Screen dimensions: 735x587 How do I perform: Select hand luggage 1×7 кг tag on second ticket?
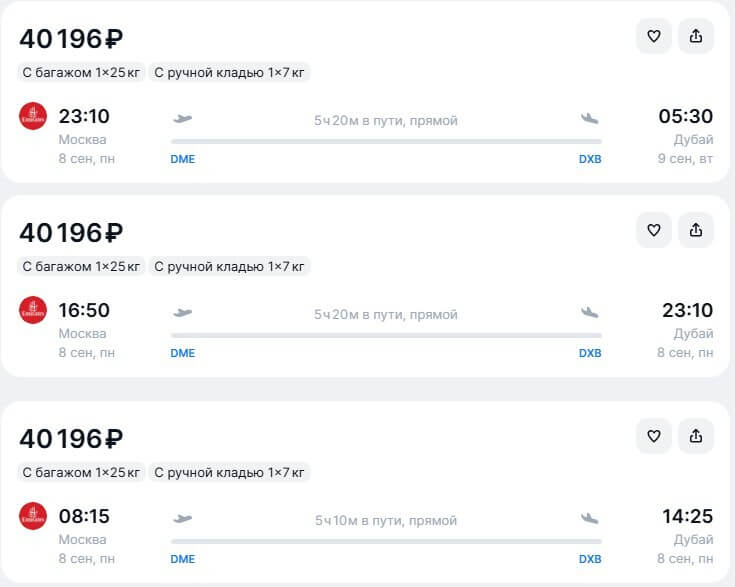pos(229,267)
